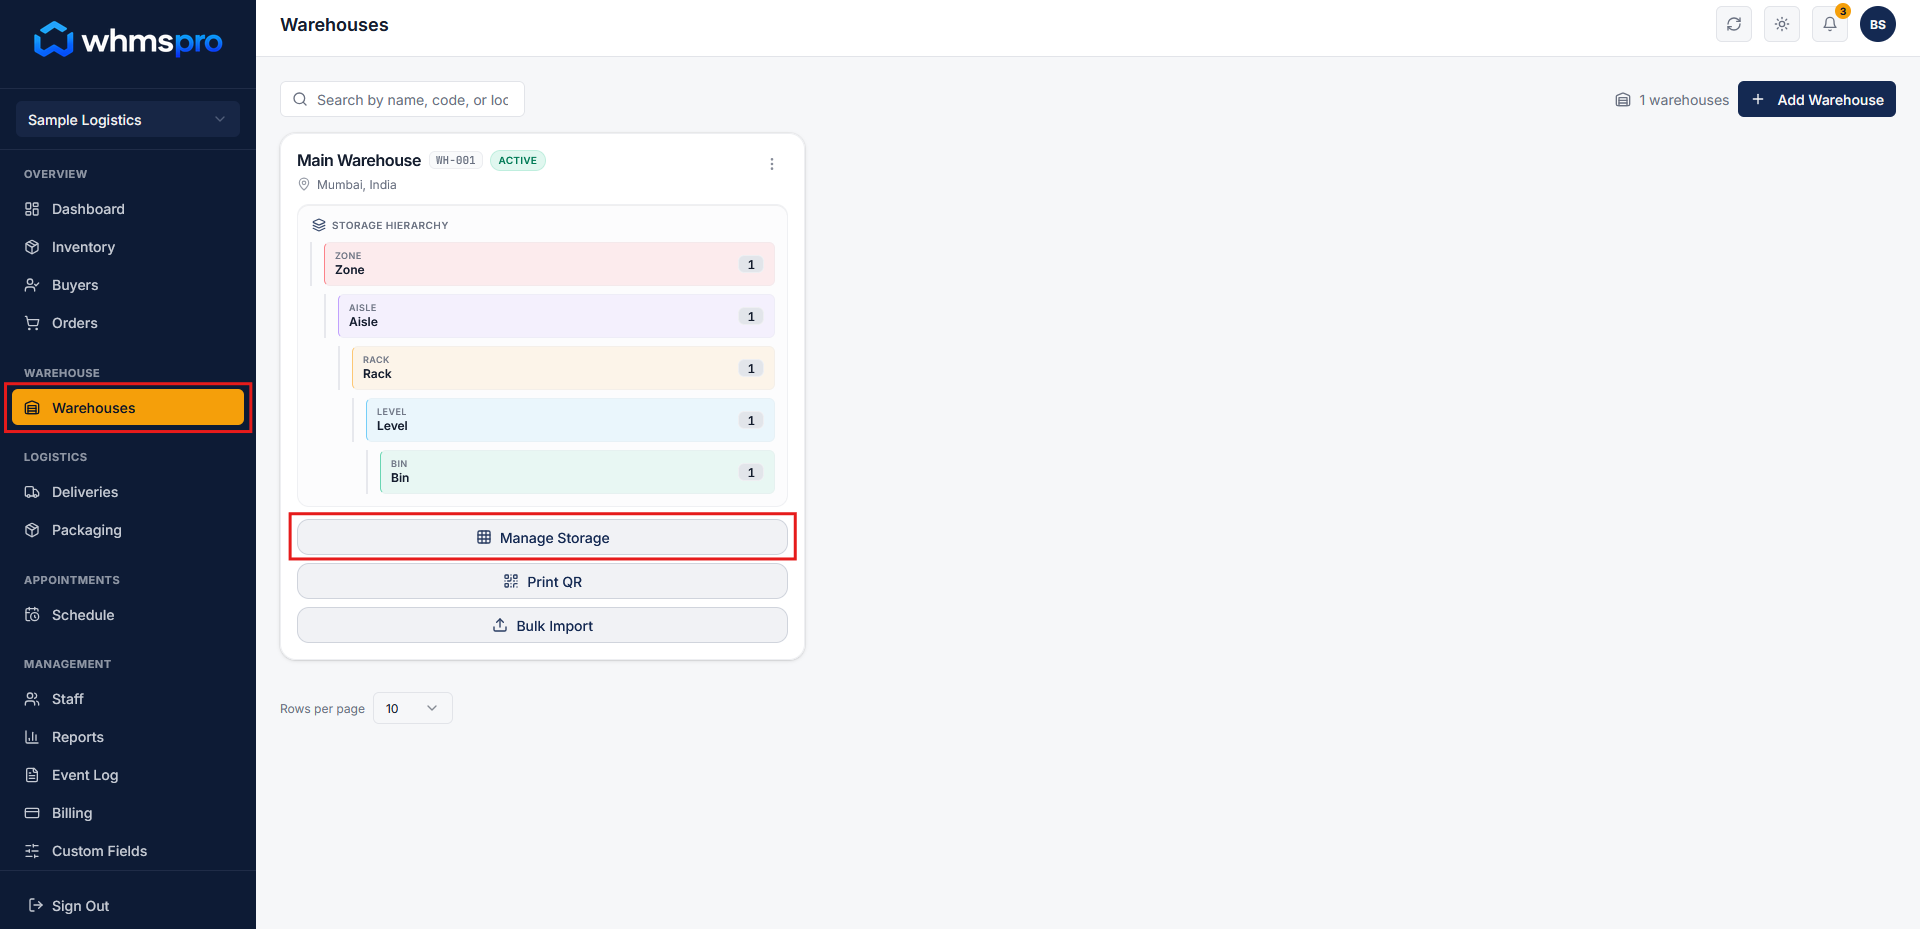Screen dimensions: 1920x929
Task: Click the Custom Fields sliders icon
Action: 32,851
